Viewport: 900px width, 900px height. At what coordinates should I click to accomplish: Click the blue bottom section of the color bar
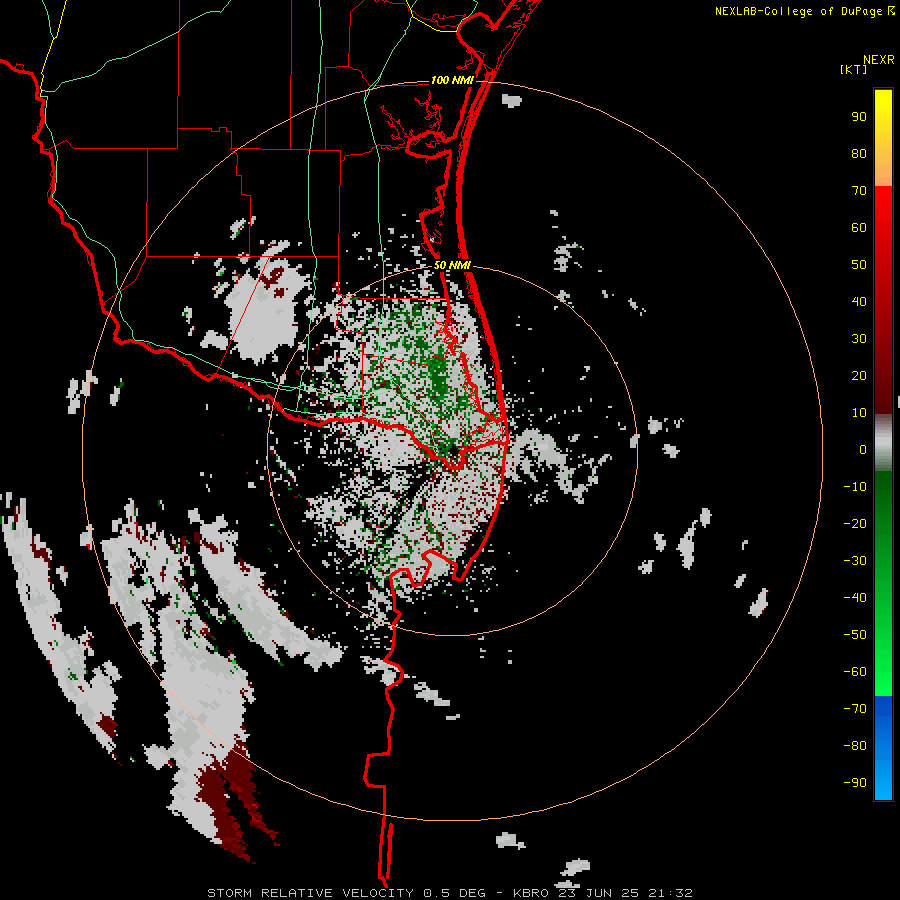click(x=883, y=748)
